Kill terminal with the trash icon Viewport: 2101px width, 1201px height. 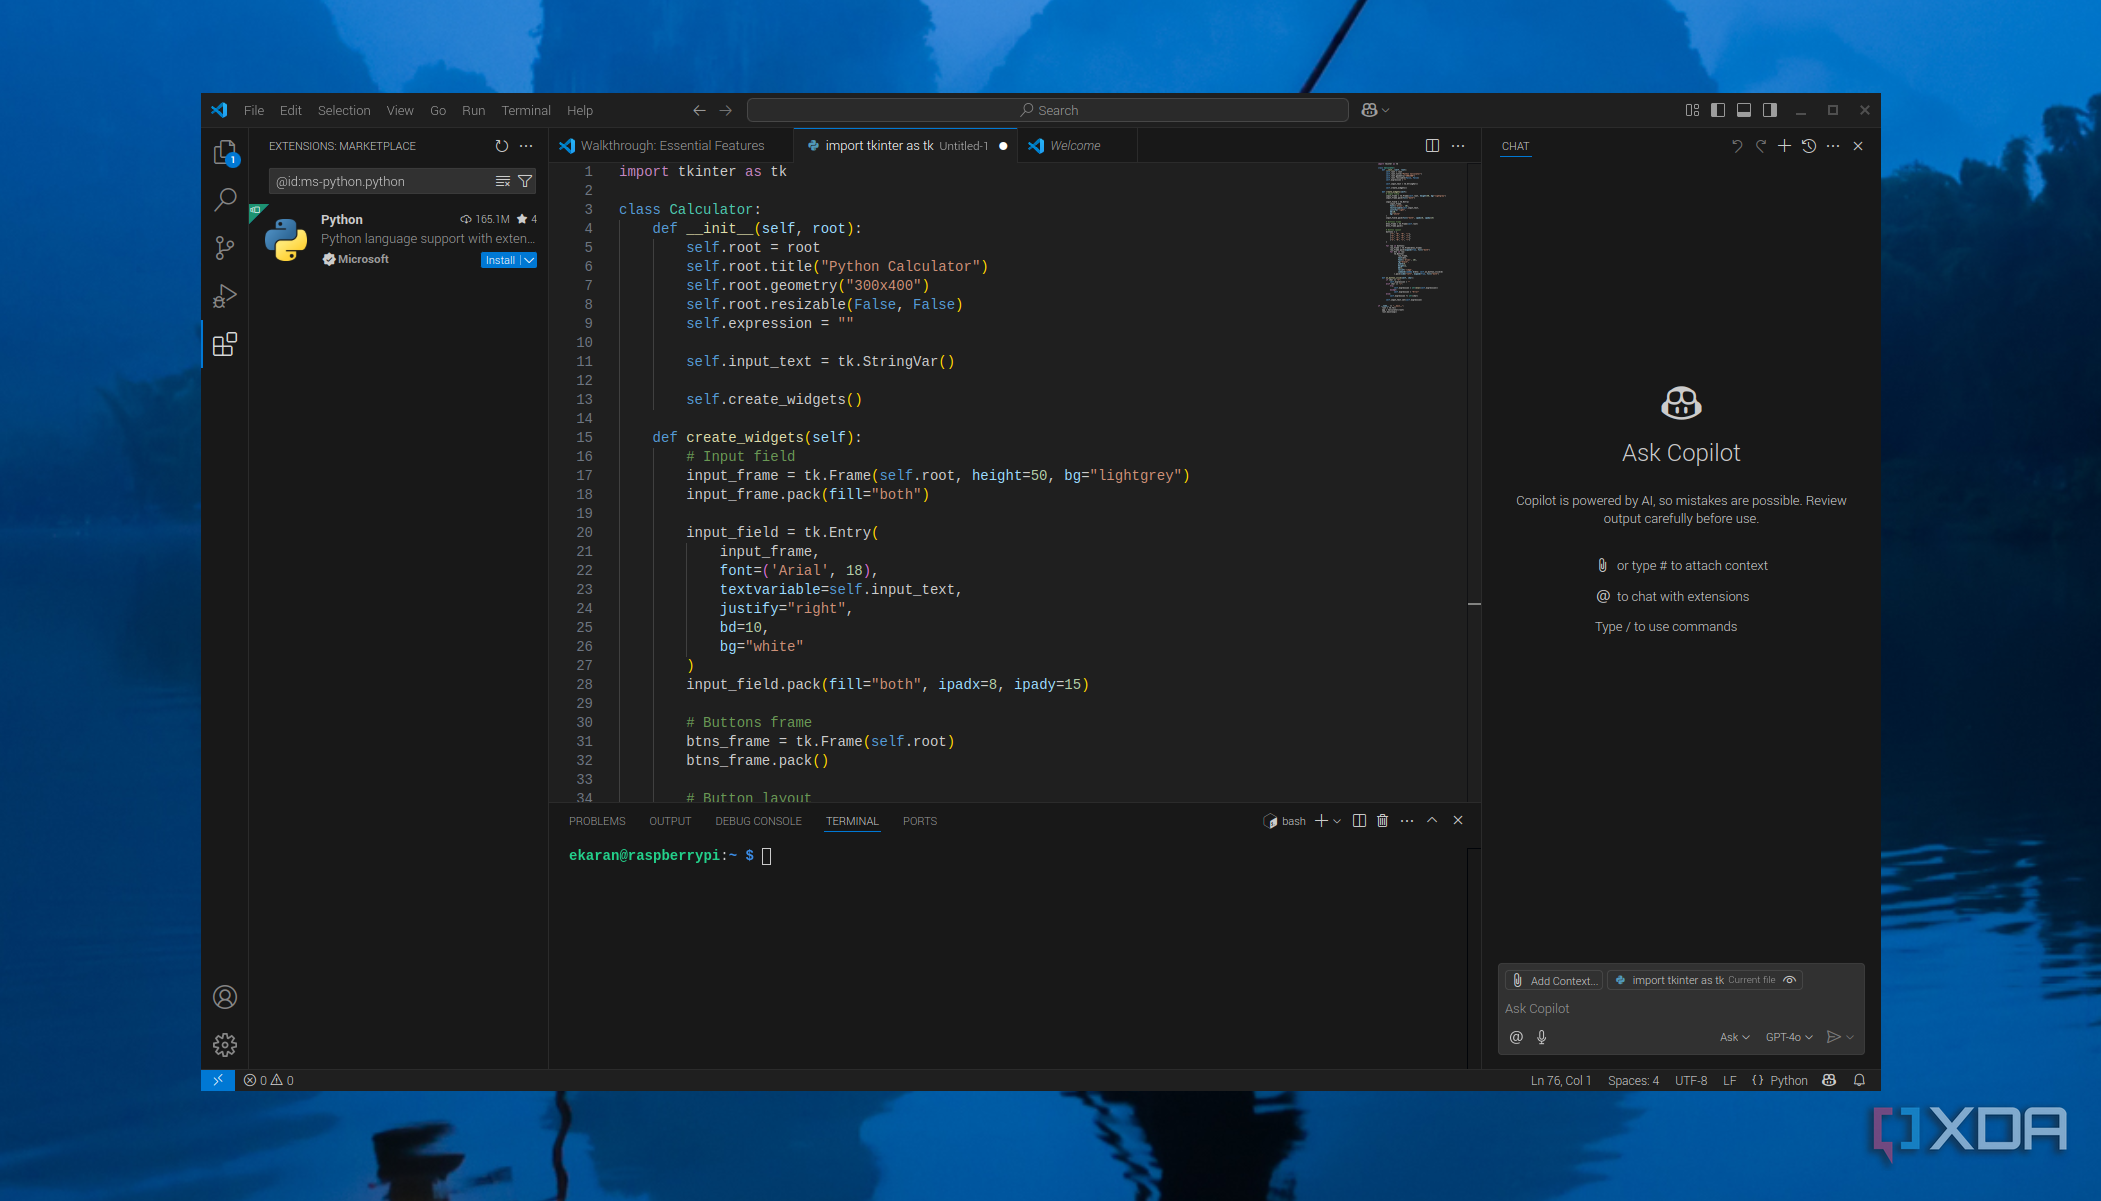[1382, 821]
